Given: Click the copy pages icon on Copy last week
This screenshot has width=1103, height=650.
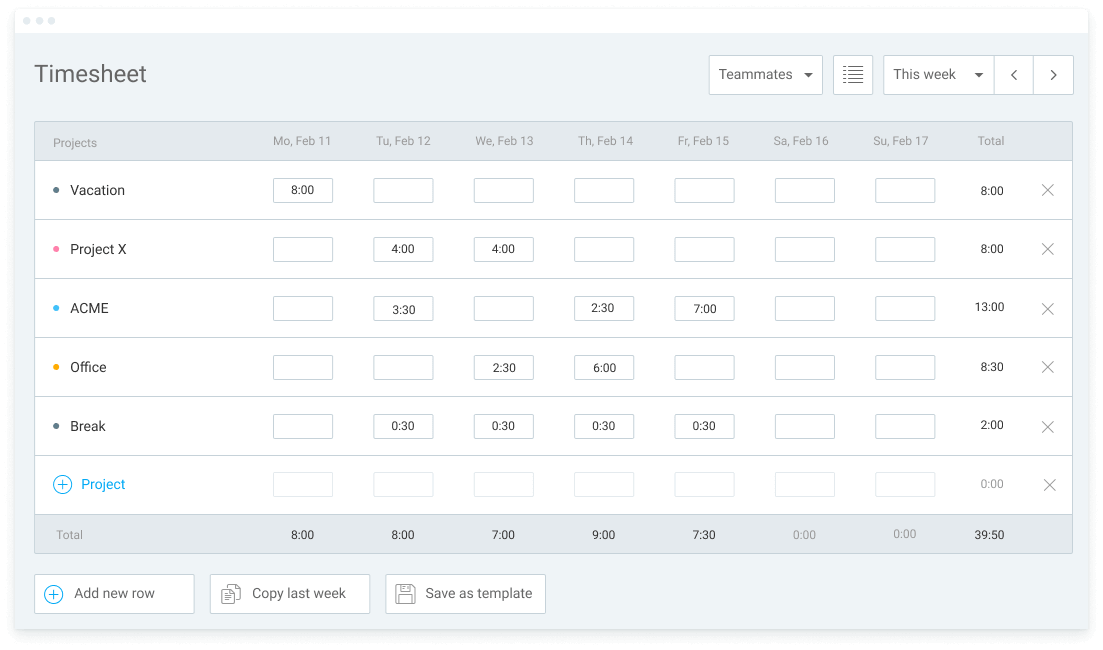Looking at the screenshot, I should click(229, 593).
